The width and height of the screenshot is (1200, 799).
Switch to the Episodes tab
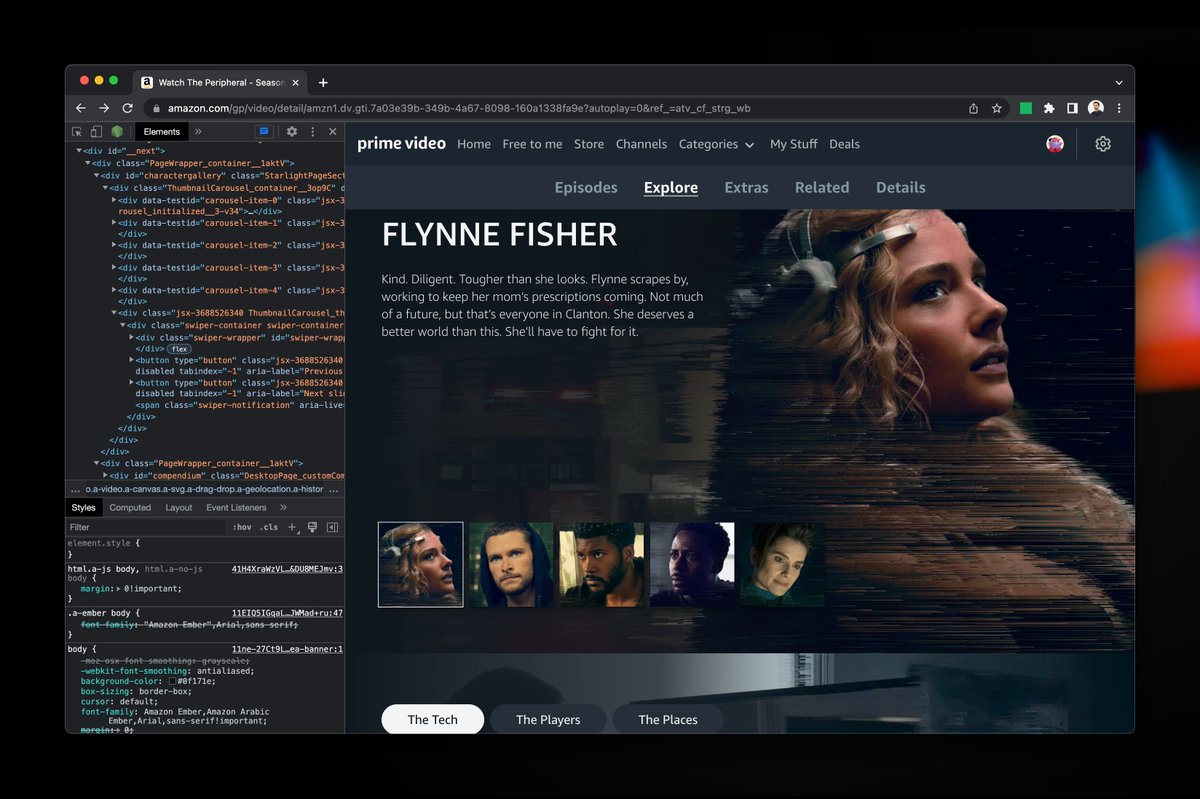586,187
